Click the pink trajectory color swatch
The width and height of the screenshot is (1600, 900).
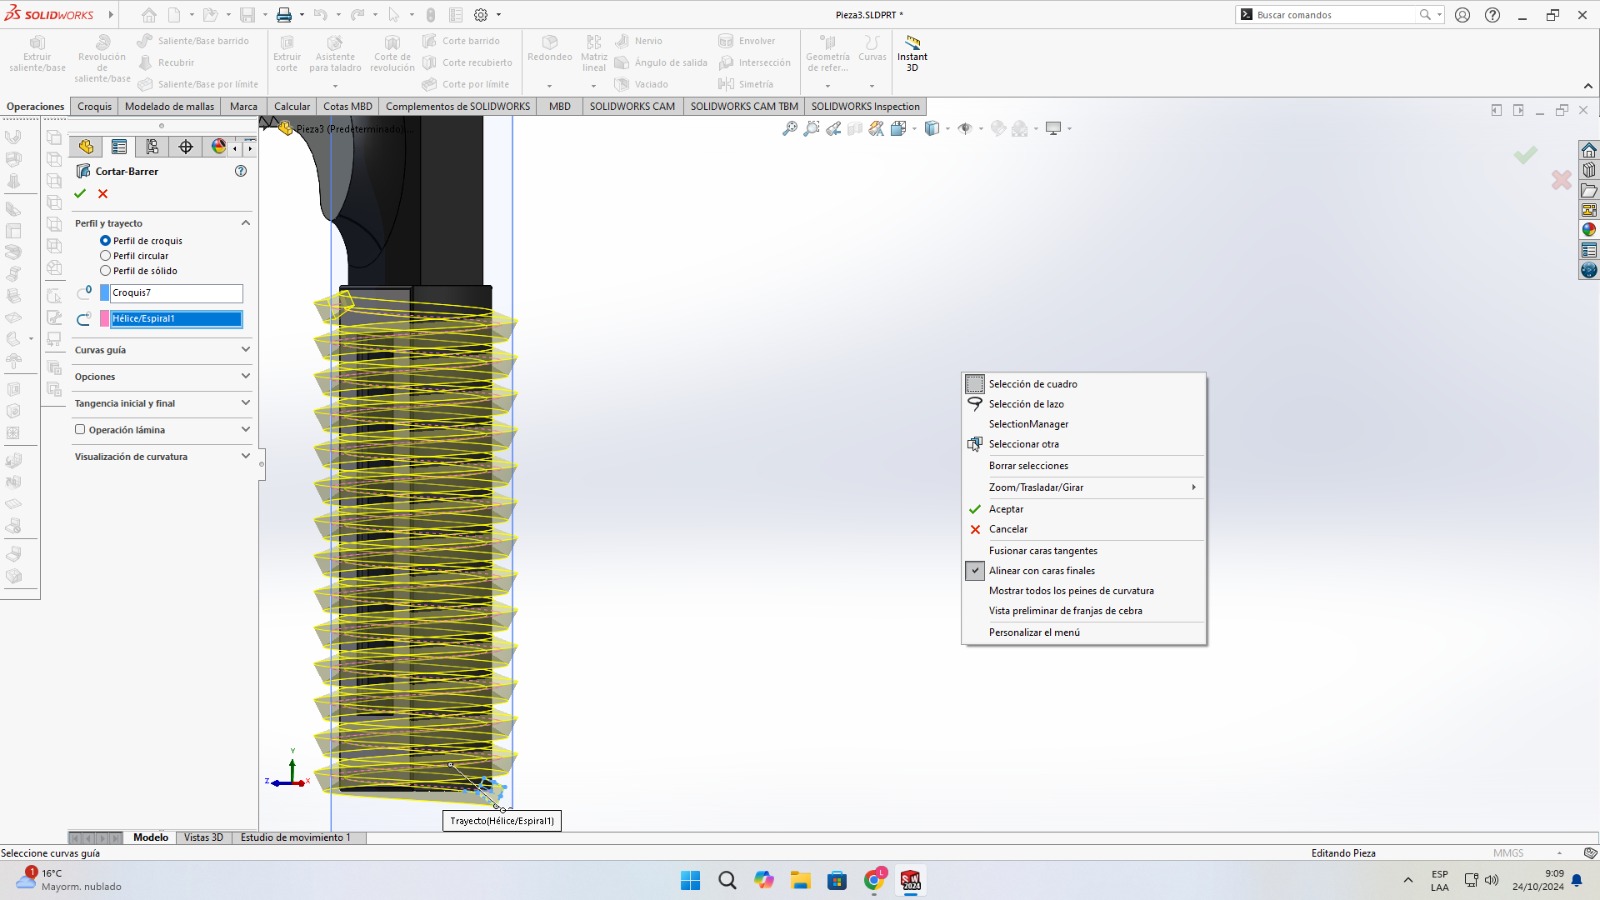coord(104,319)
